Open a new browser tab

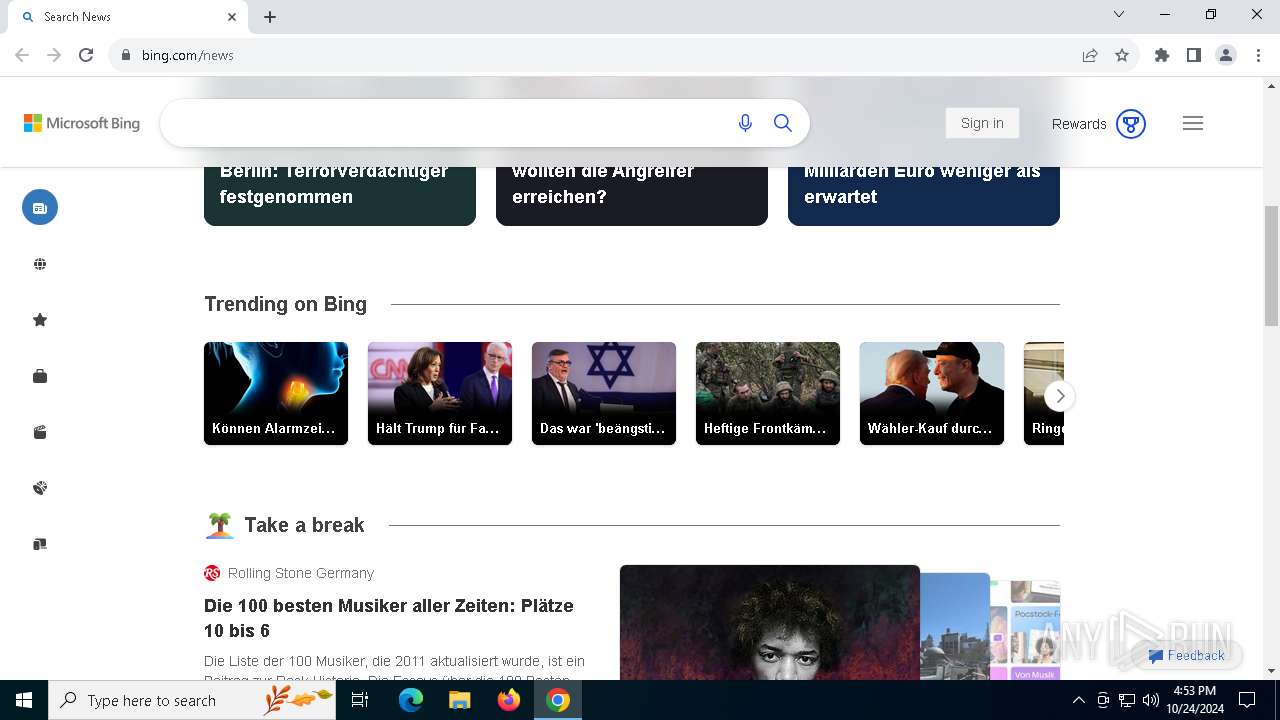pos(270,17)
